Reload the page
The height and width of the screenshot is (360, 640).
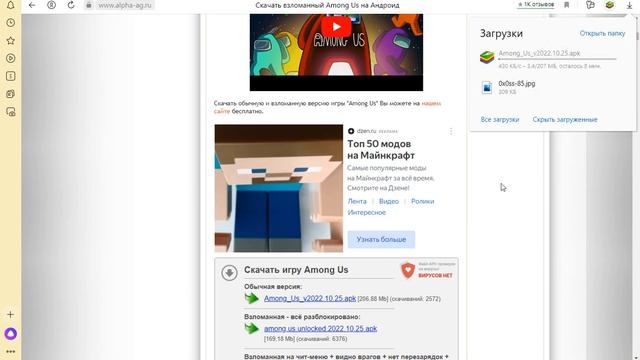[x=71, y=5]
